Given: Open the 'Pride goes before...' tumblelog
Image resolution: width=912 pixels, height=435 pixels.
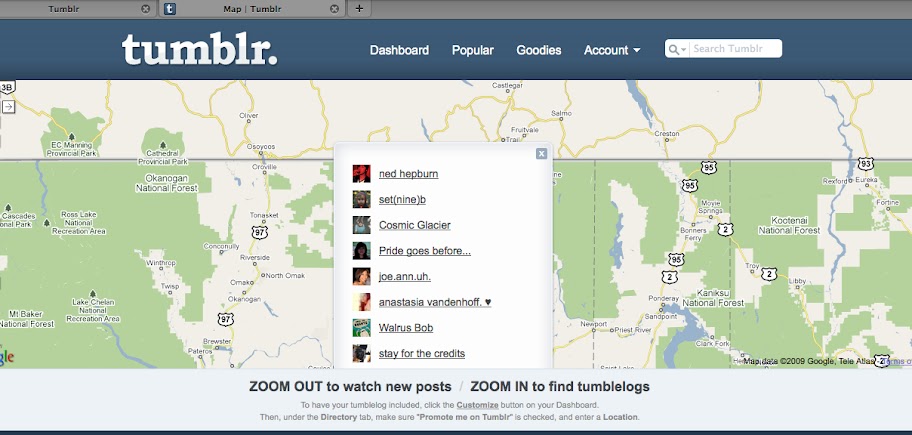Looking at the screenshot, I should [x=424, y=250].
